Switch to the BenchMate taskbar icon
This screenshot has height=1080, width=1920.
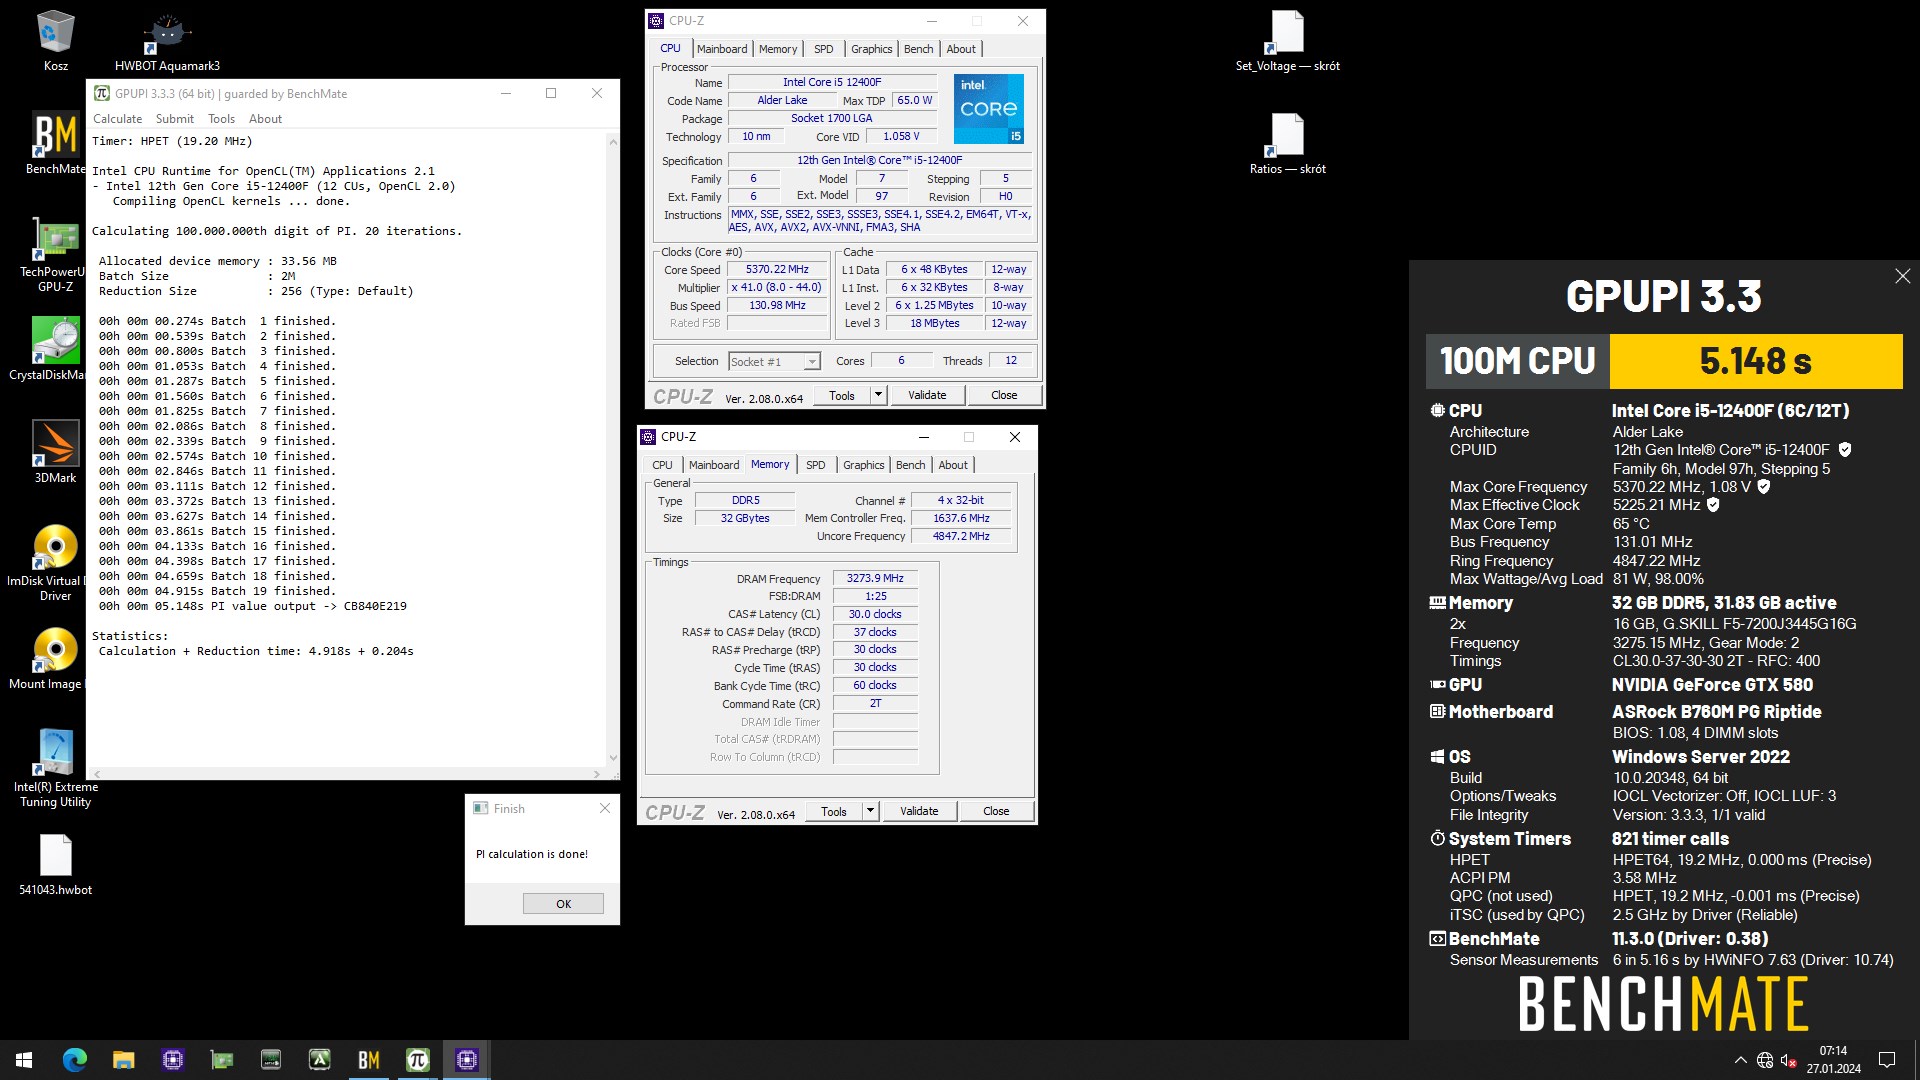[369, 1060]
